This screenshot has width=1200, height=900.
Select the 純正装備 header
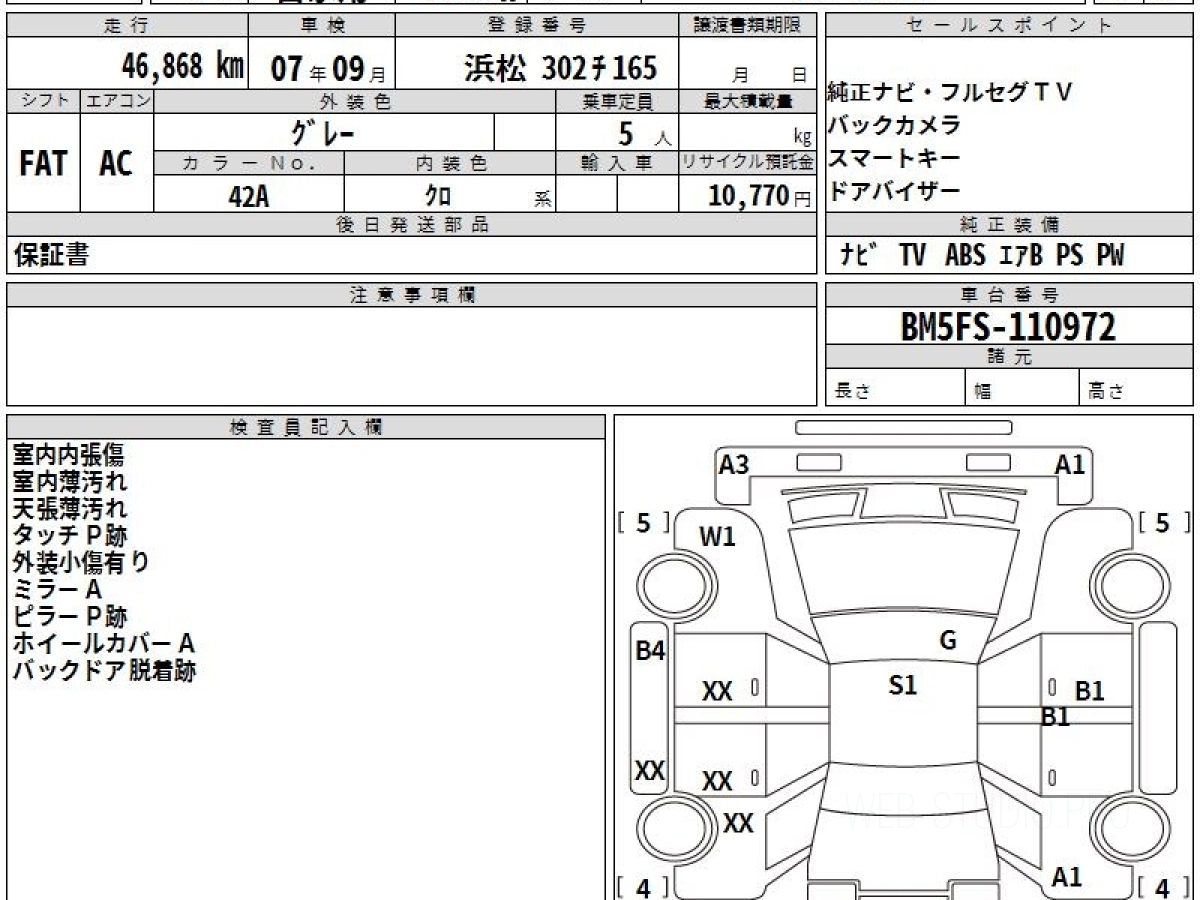[1010, 225]
